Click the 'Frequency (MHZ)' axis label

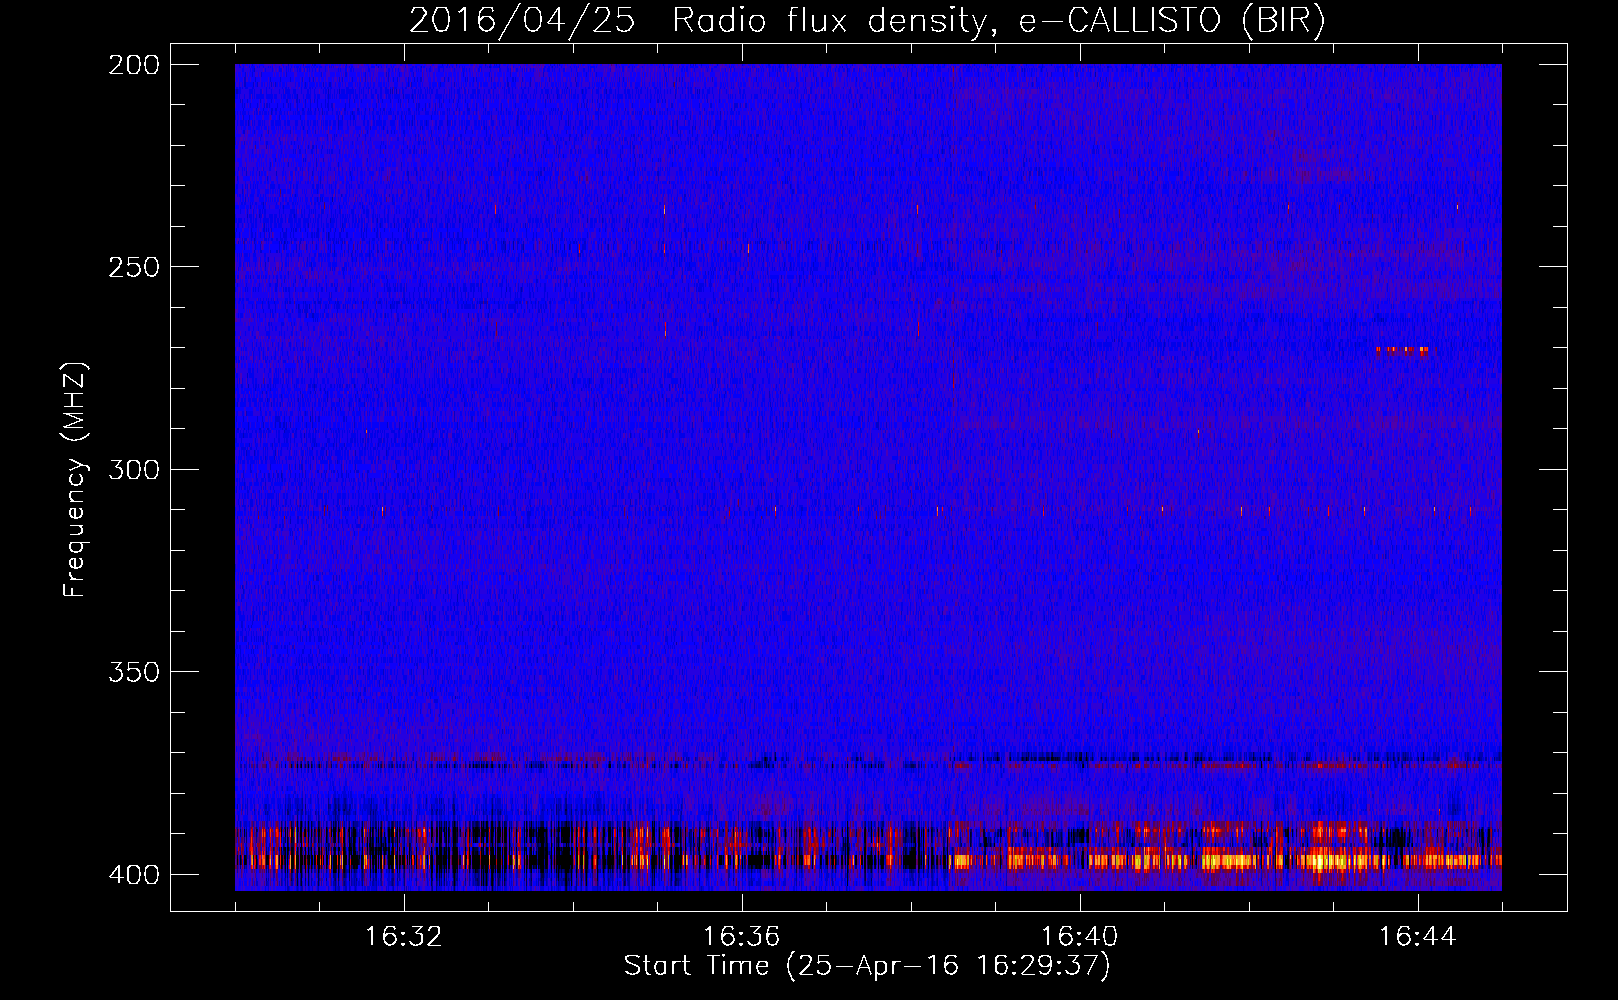(75, 480)
